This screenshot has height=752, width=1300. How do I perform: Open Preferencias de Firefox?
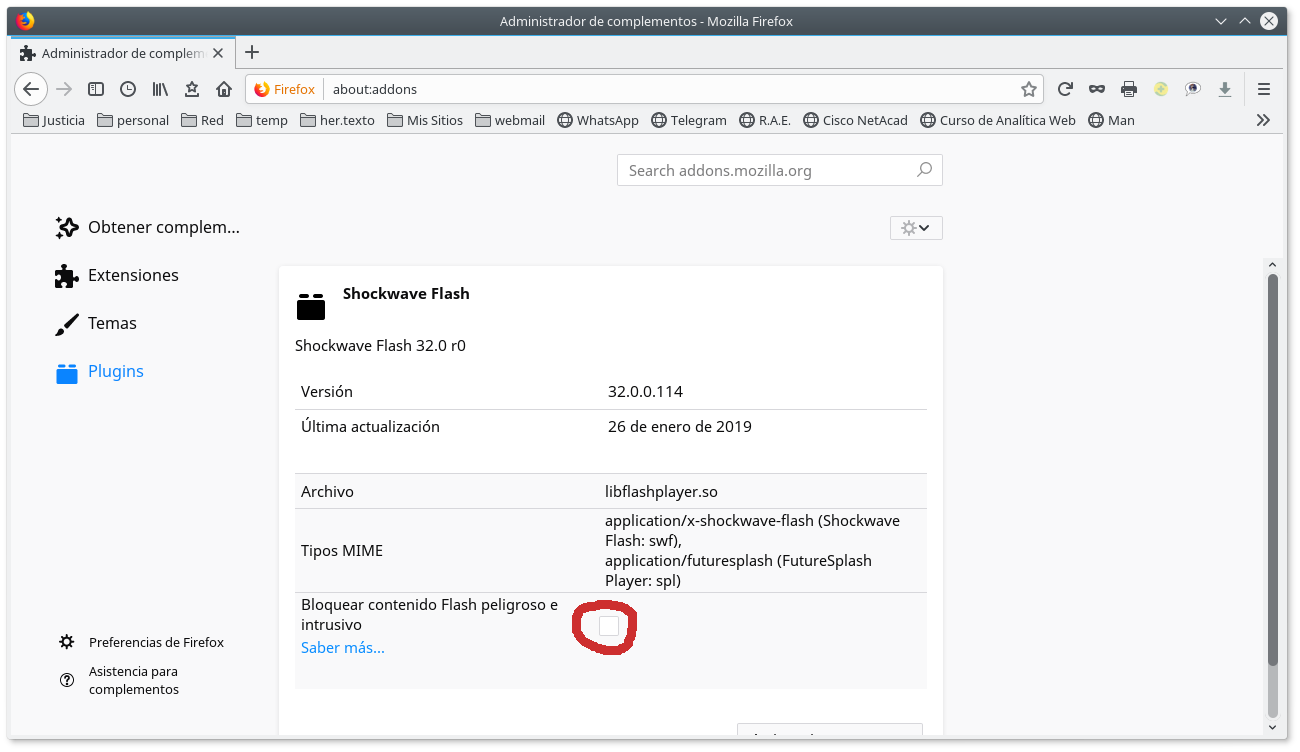coord(155,642)
